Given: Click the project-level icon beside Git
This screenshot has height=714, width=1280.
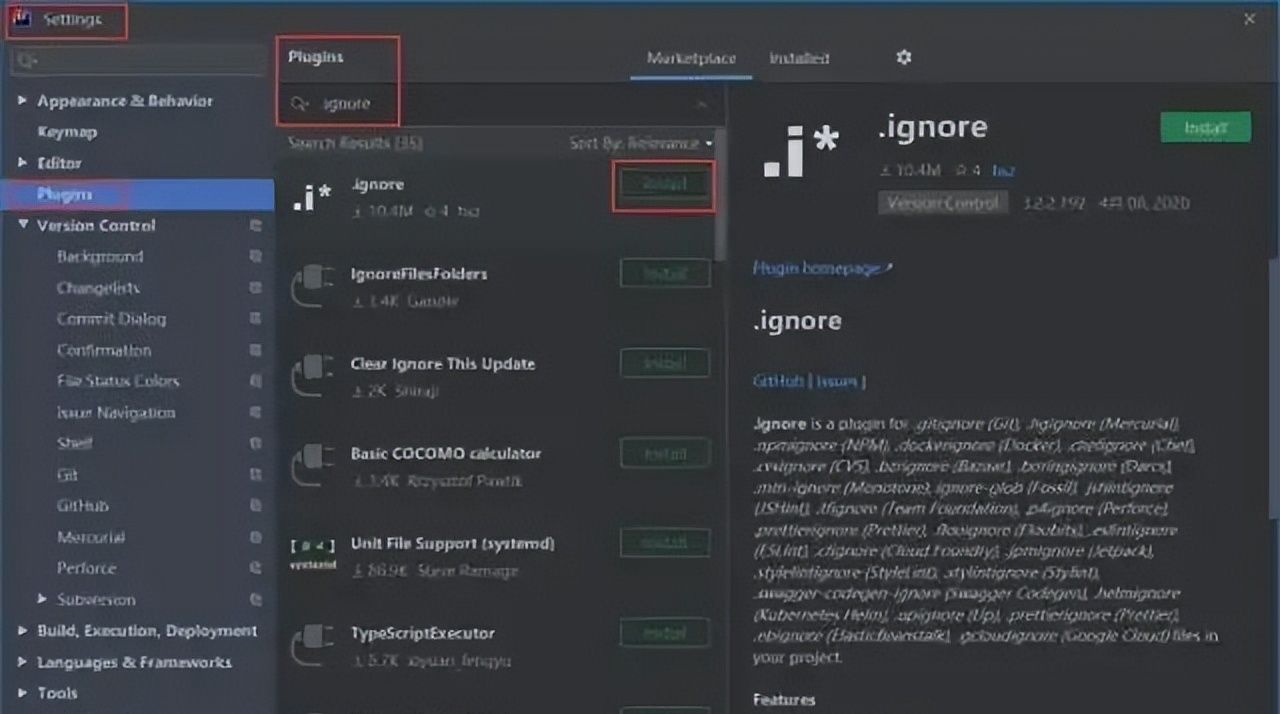Looking at the screenshot, I should [256, 475].
